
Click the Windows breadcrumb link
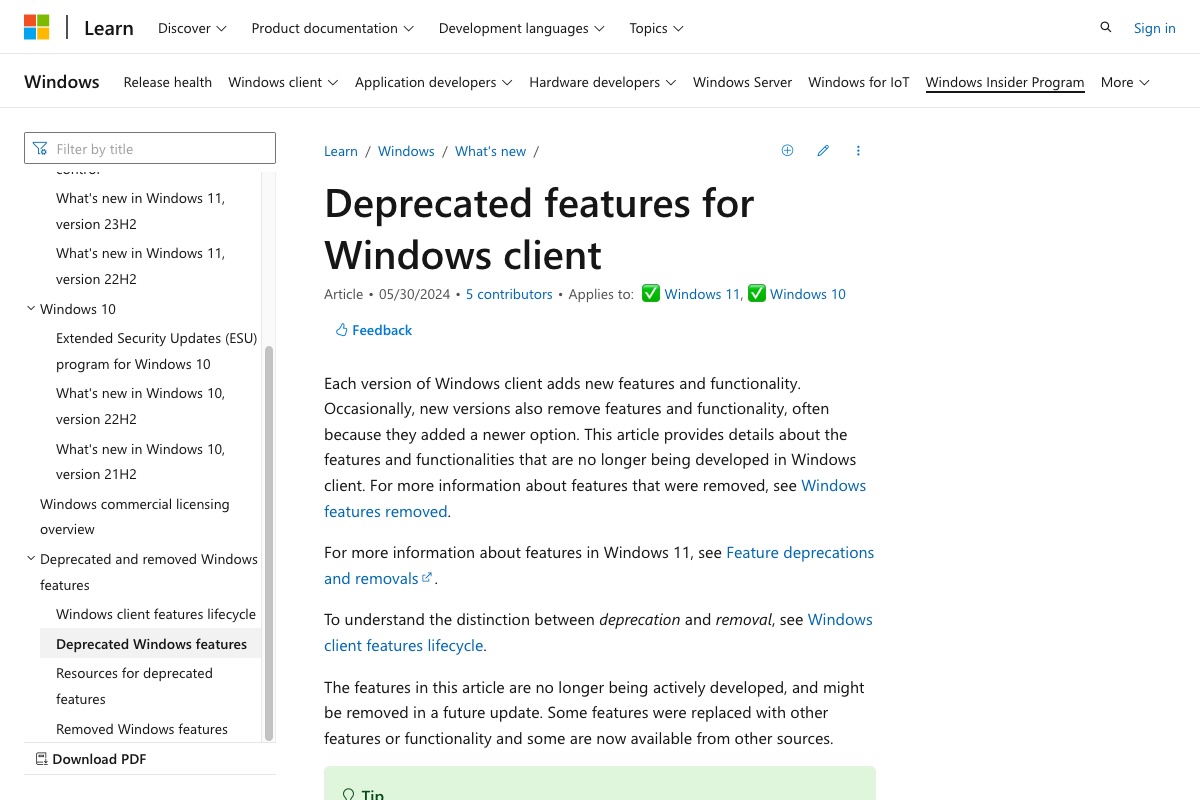tap(406, 151)
